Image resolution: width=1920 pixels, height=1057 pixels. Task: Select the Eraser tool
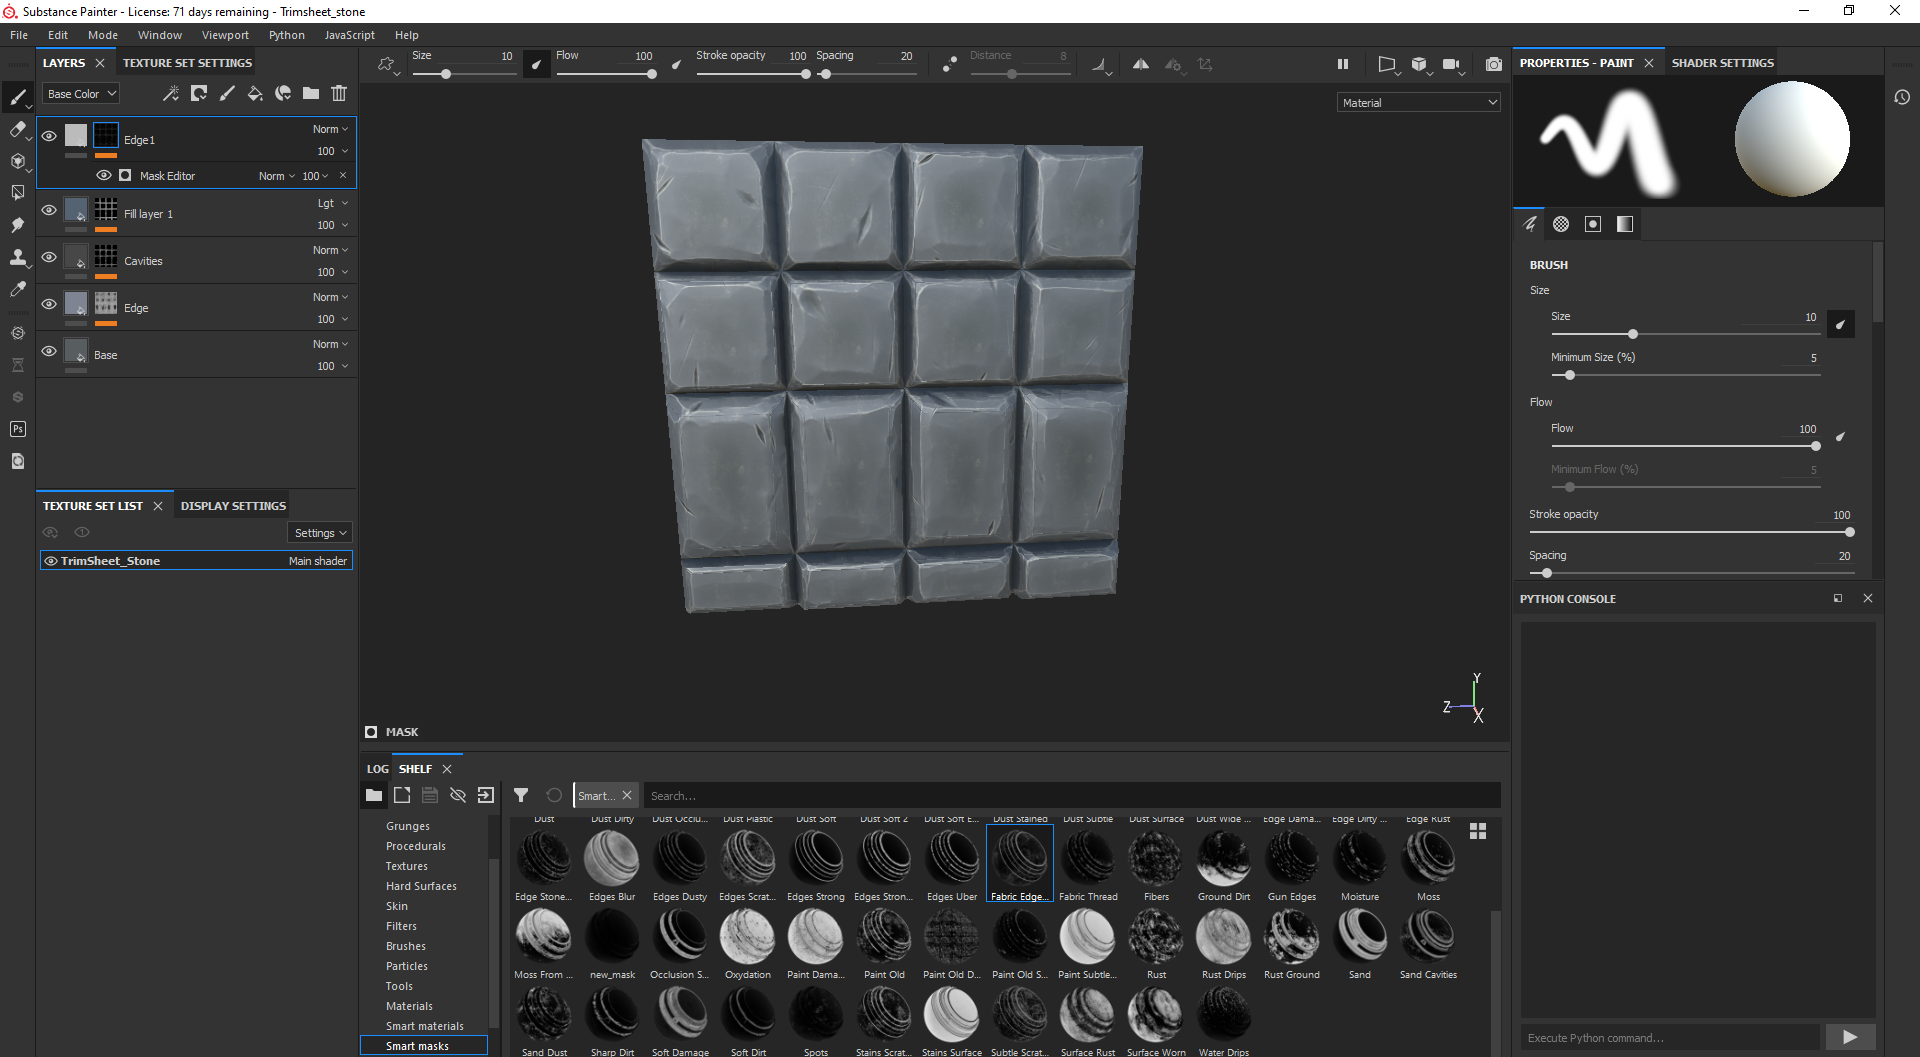pyautogui.click(x=17, y=129)
